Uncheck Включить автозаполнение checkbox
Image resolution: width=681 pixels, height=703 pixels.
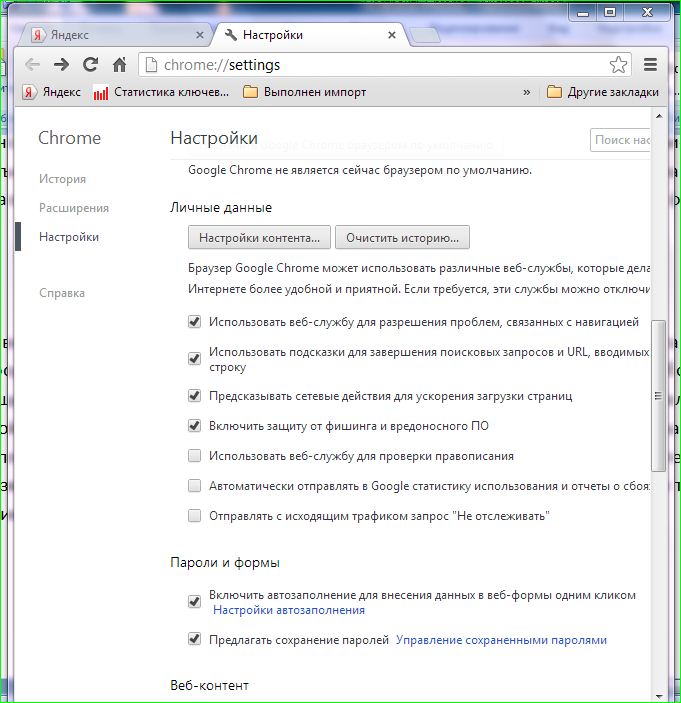tap(194, 602)
